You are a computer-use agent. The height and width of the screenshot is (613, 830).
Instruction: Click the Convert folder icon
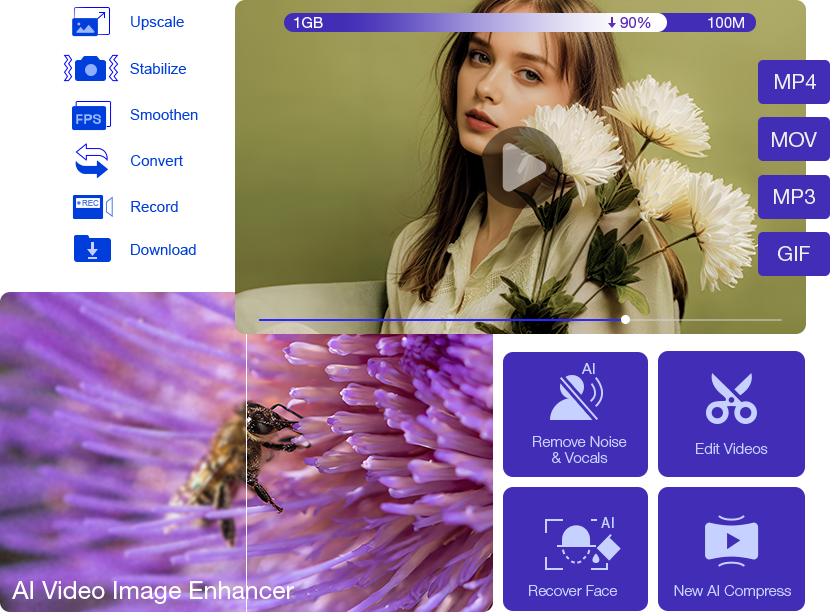point(91,161)
